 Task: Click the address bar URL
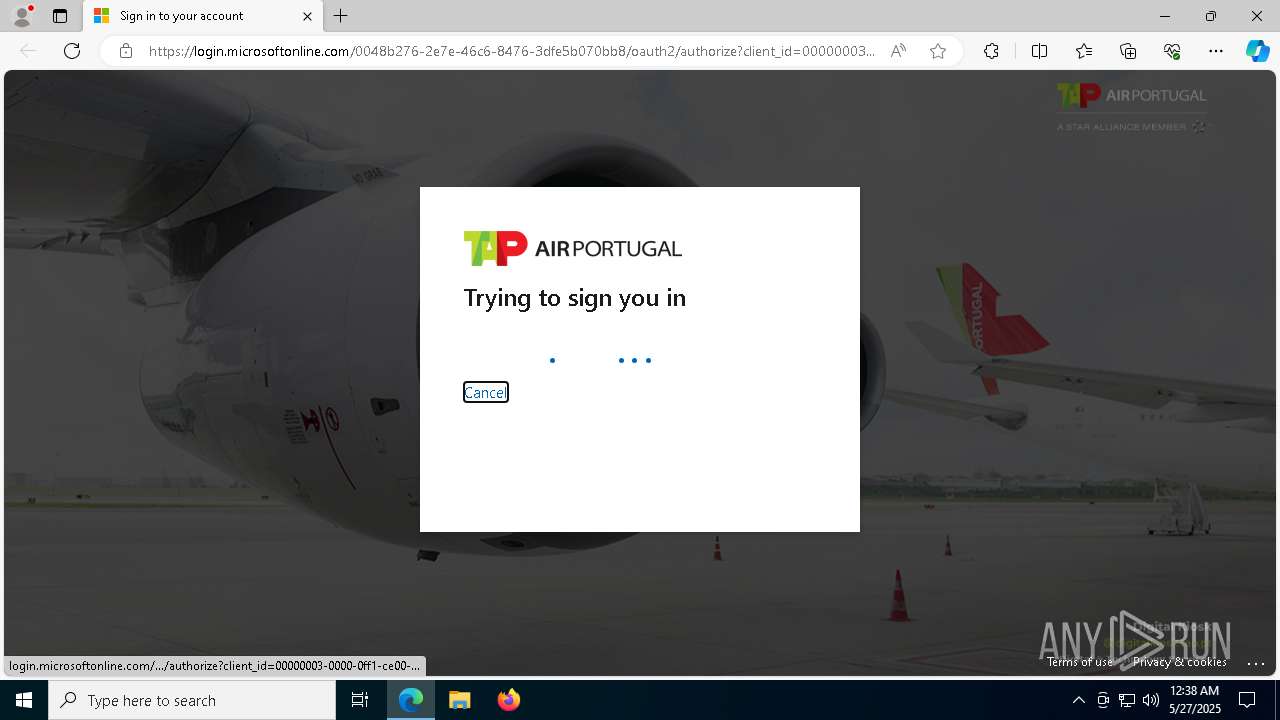point(511,51)
